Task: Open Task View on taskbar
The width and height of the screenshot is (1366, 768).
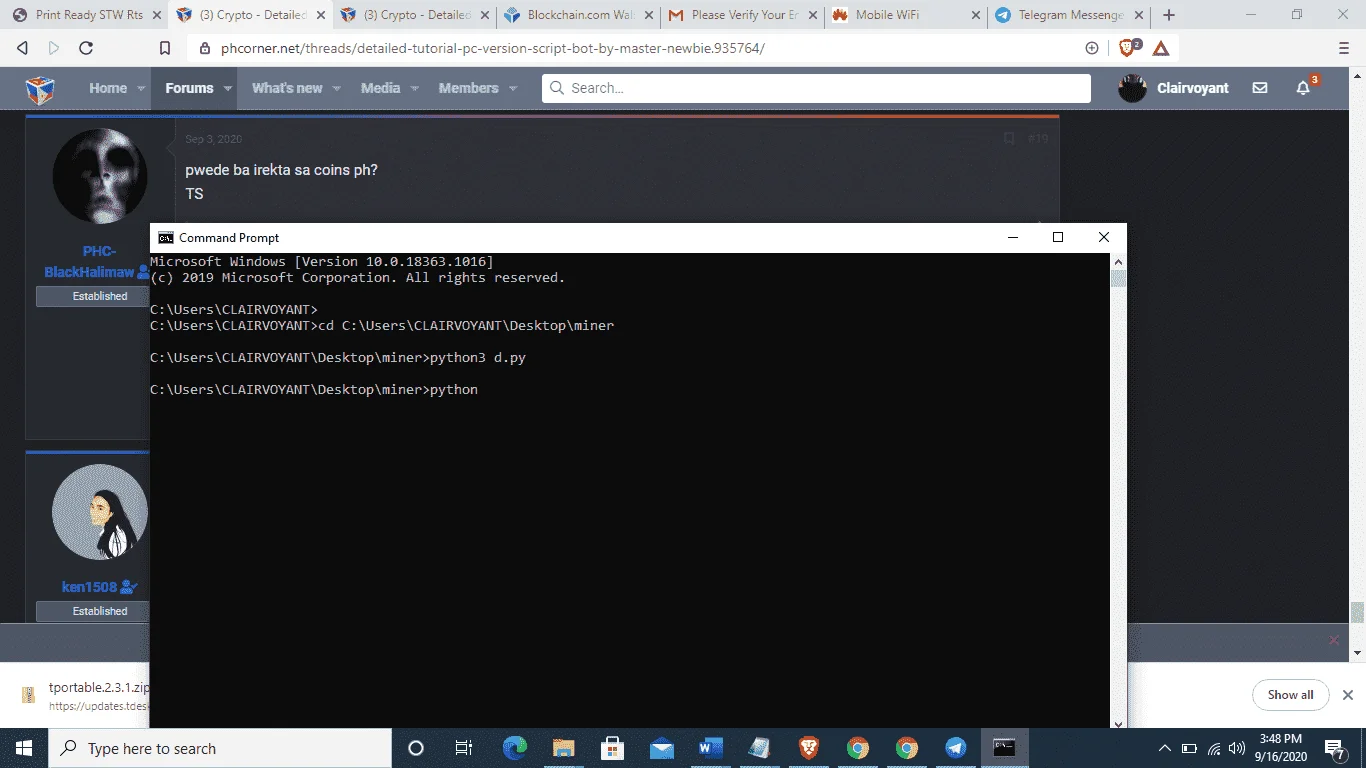Action: pyautogui.click(x=464, y=748)
